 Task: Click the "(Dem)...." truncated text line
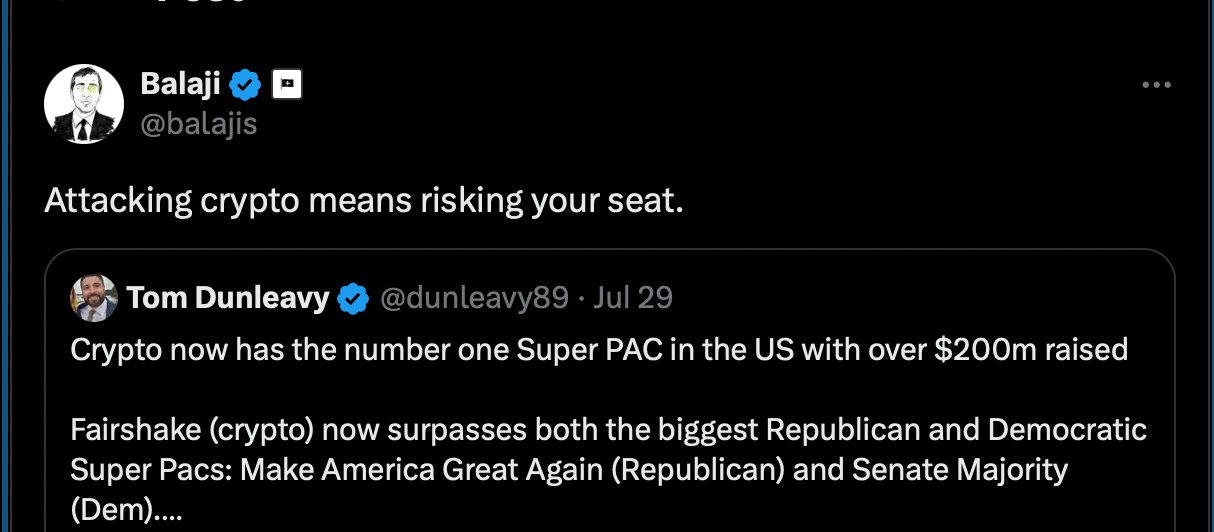[127, 508]
